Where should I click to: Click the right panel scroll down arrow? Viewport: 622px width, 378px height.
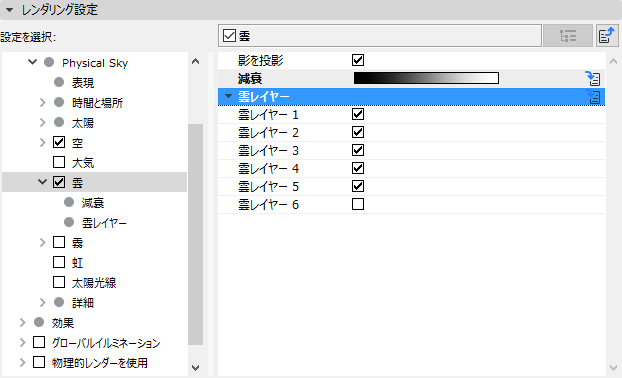[613, 368]
